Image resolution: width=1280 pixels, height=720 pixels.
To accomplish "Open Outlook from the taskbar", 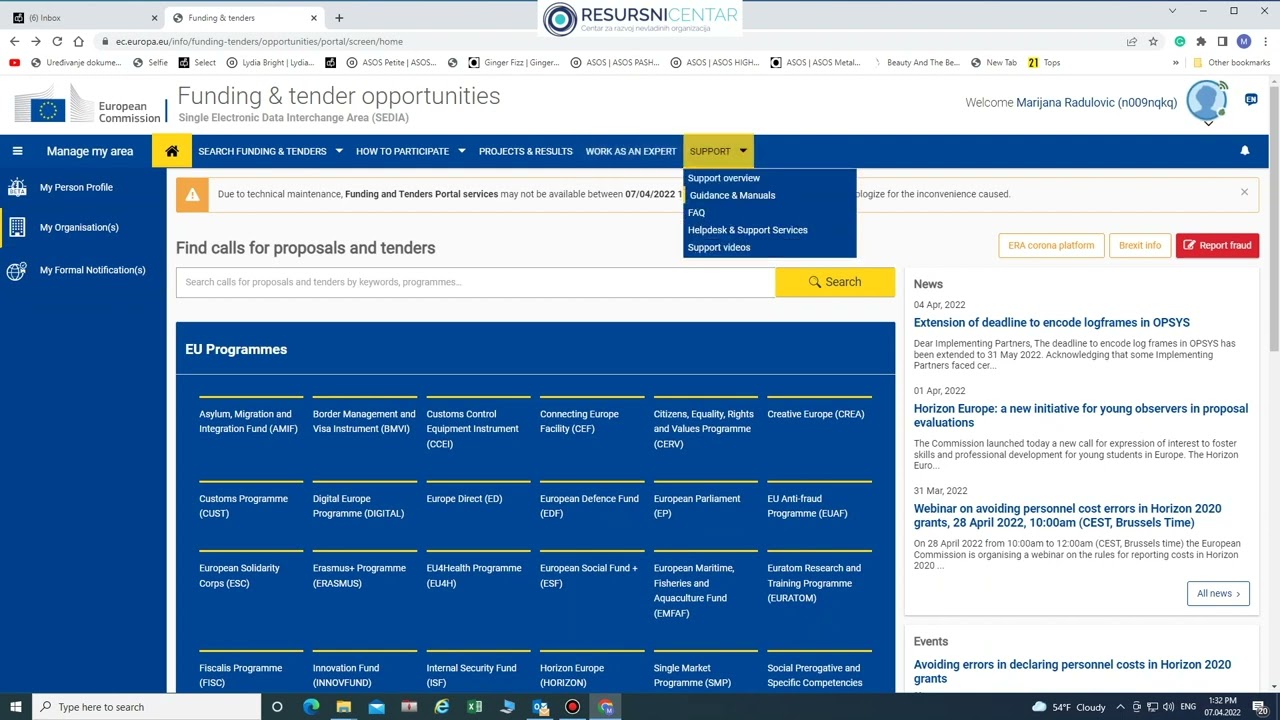I will click(x=540, y=707).
